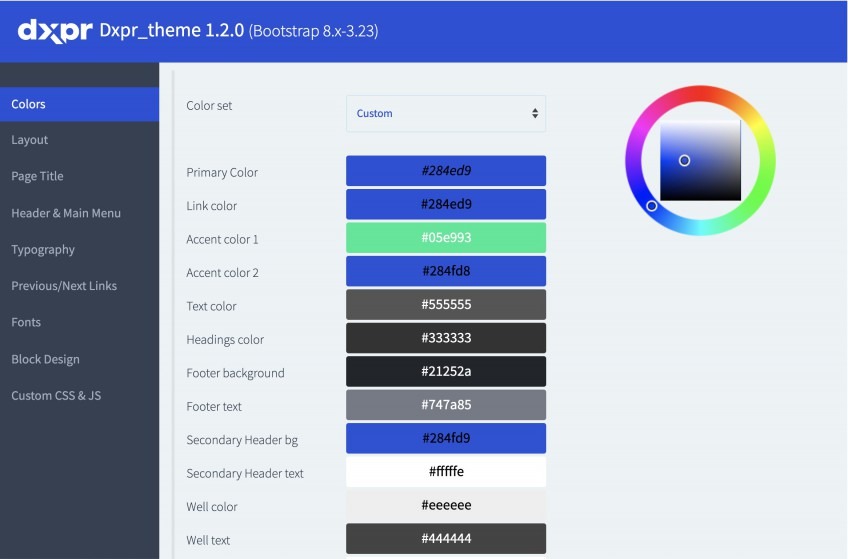
Task: Click the Text color field #555555
Action: [446, 305]
